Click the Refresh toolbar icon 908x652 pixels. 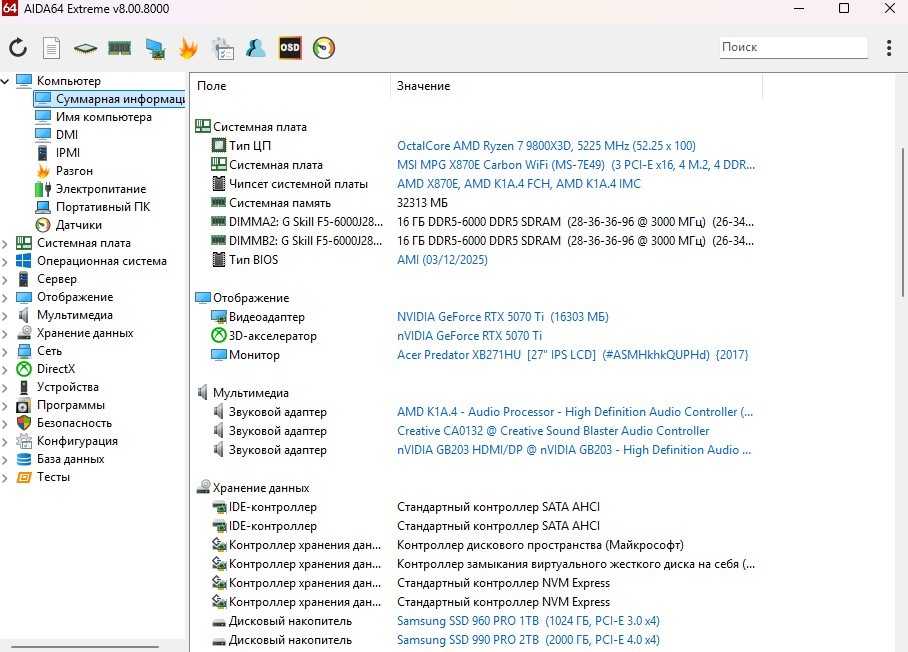click(x=18, y=47)
